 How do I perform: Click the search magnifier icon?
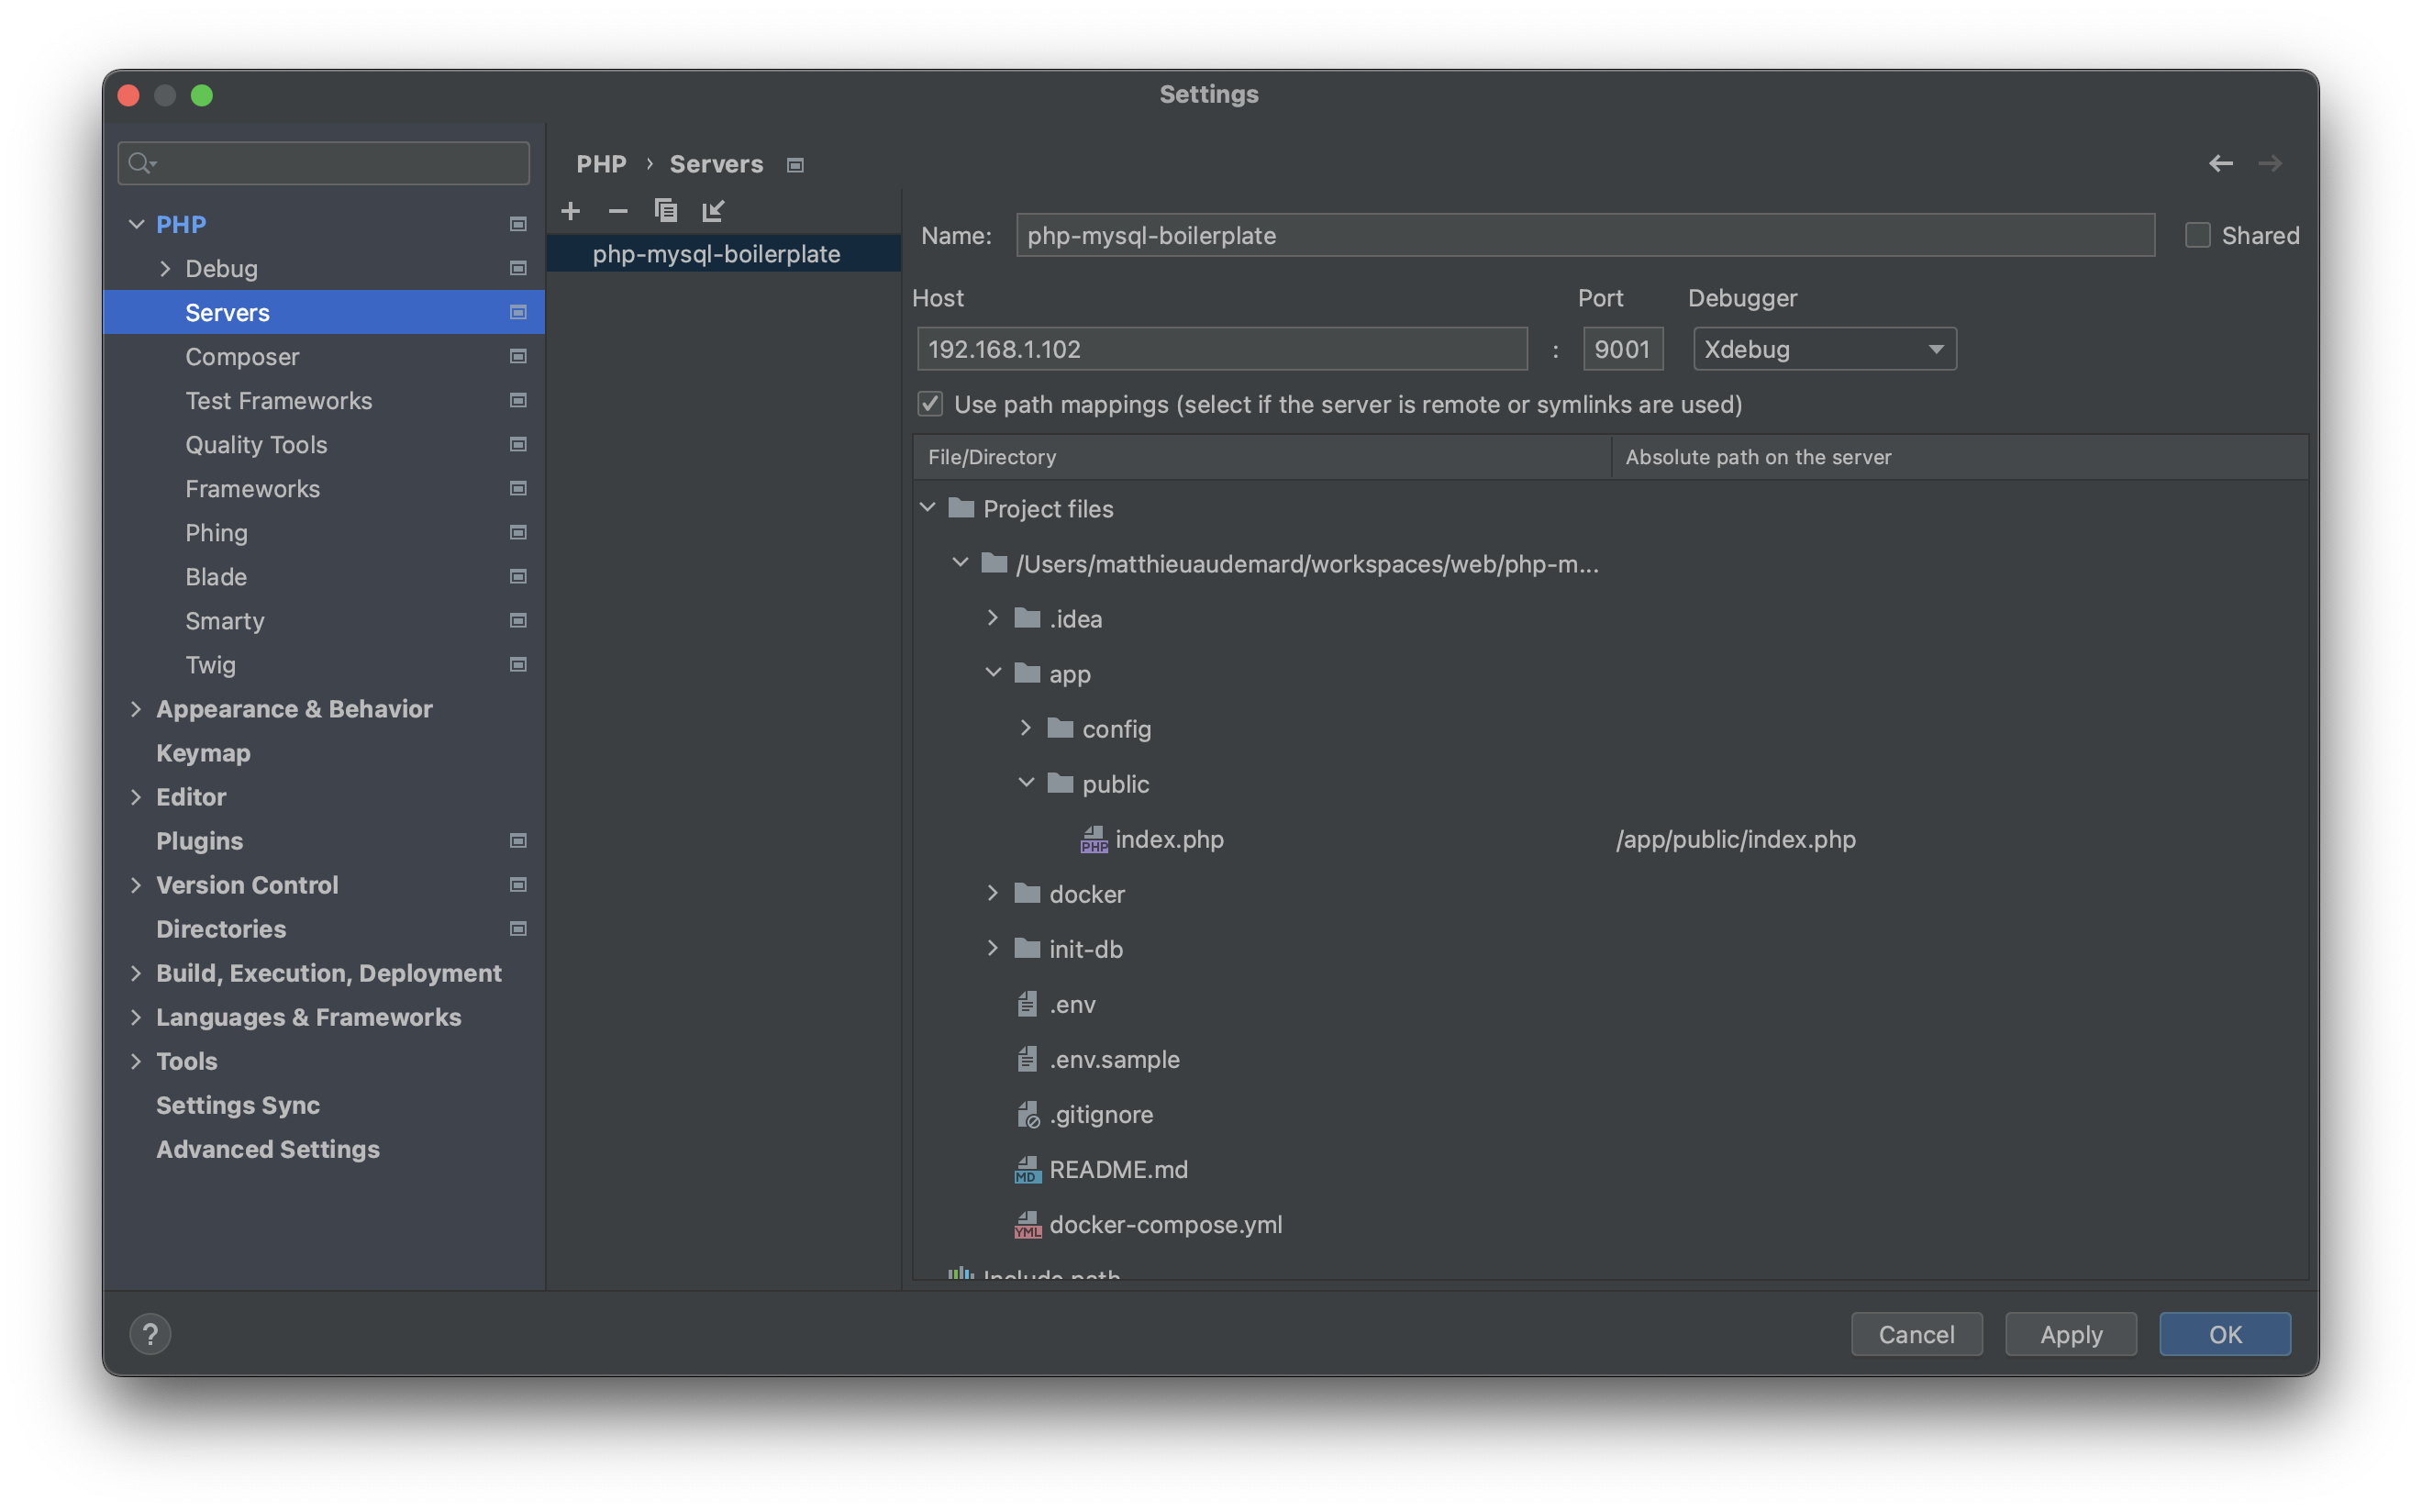click(141, 163)
